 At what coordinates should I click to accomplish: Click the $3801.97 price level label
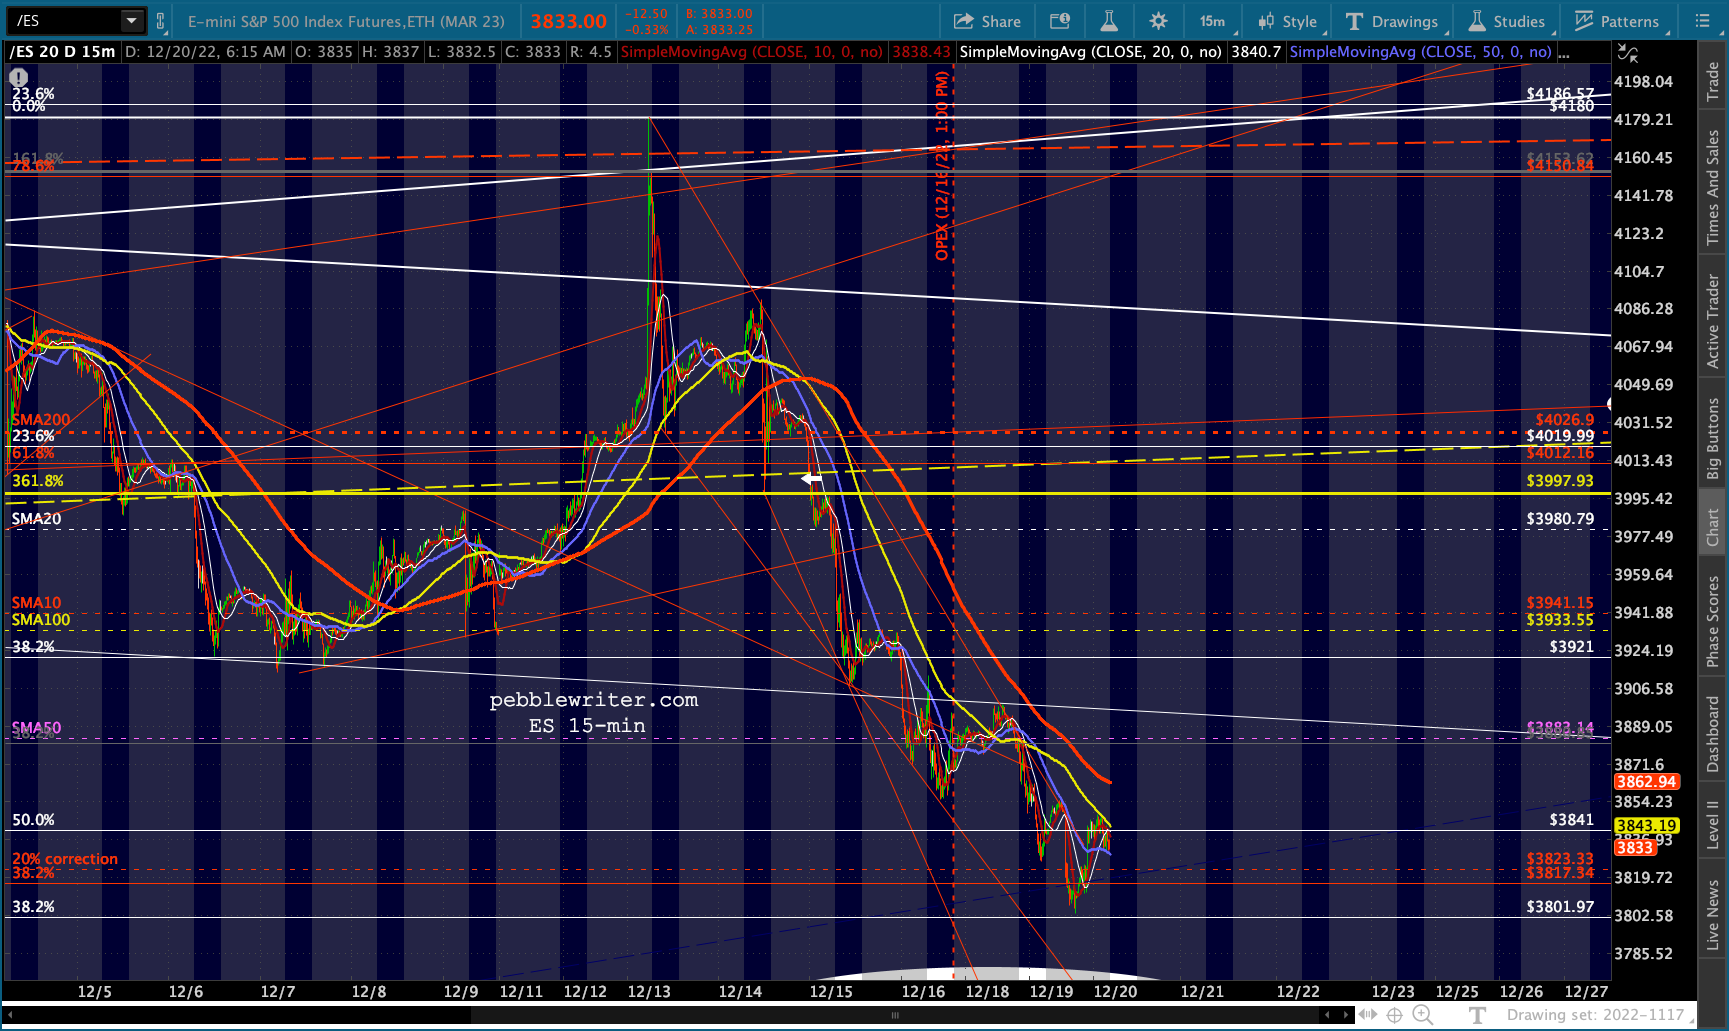pyautogui.click(x=1560, y=907)
